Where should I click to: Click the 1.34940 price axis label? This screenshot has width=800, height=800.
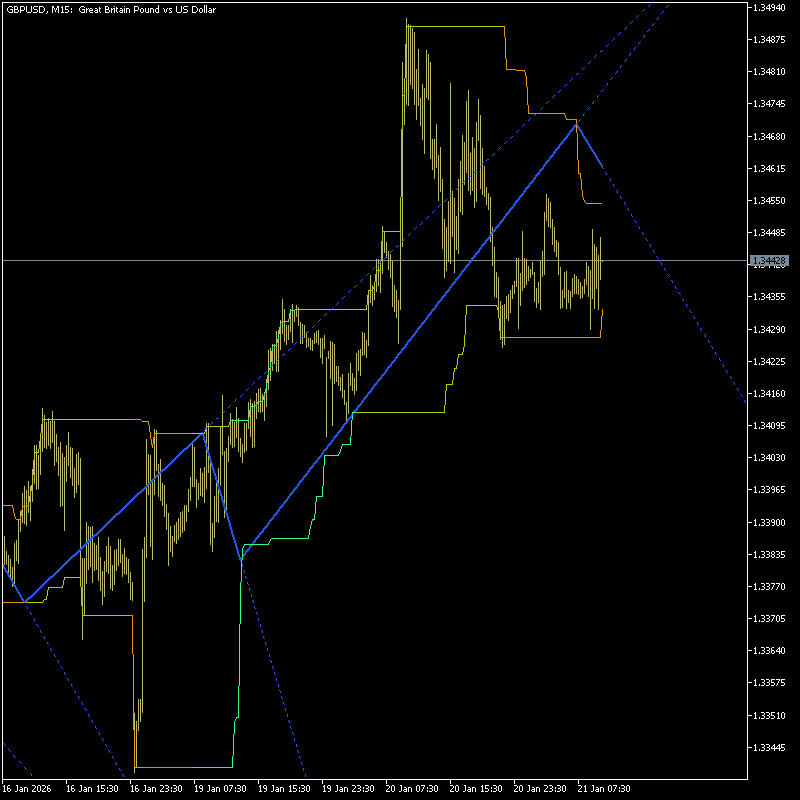pos(771,7)
